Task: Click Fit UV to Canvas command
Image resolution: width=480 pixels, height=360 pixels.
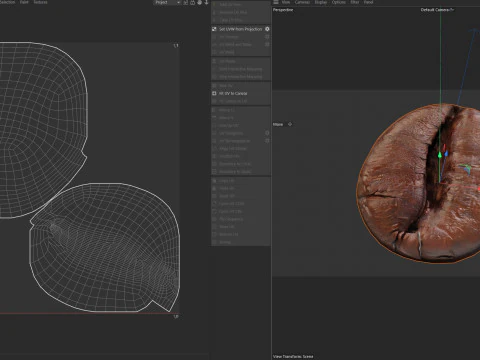Action: tap(233, 93)
